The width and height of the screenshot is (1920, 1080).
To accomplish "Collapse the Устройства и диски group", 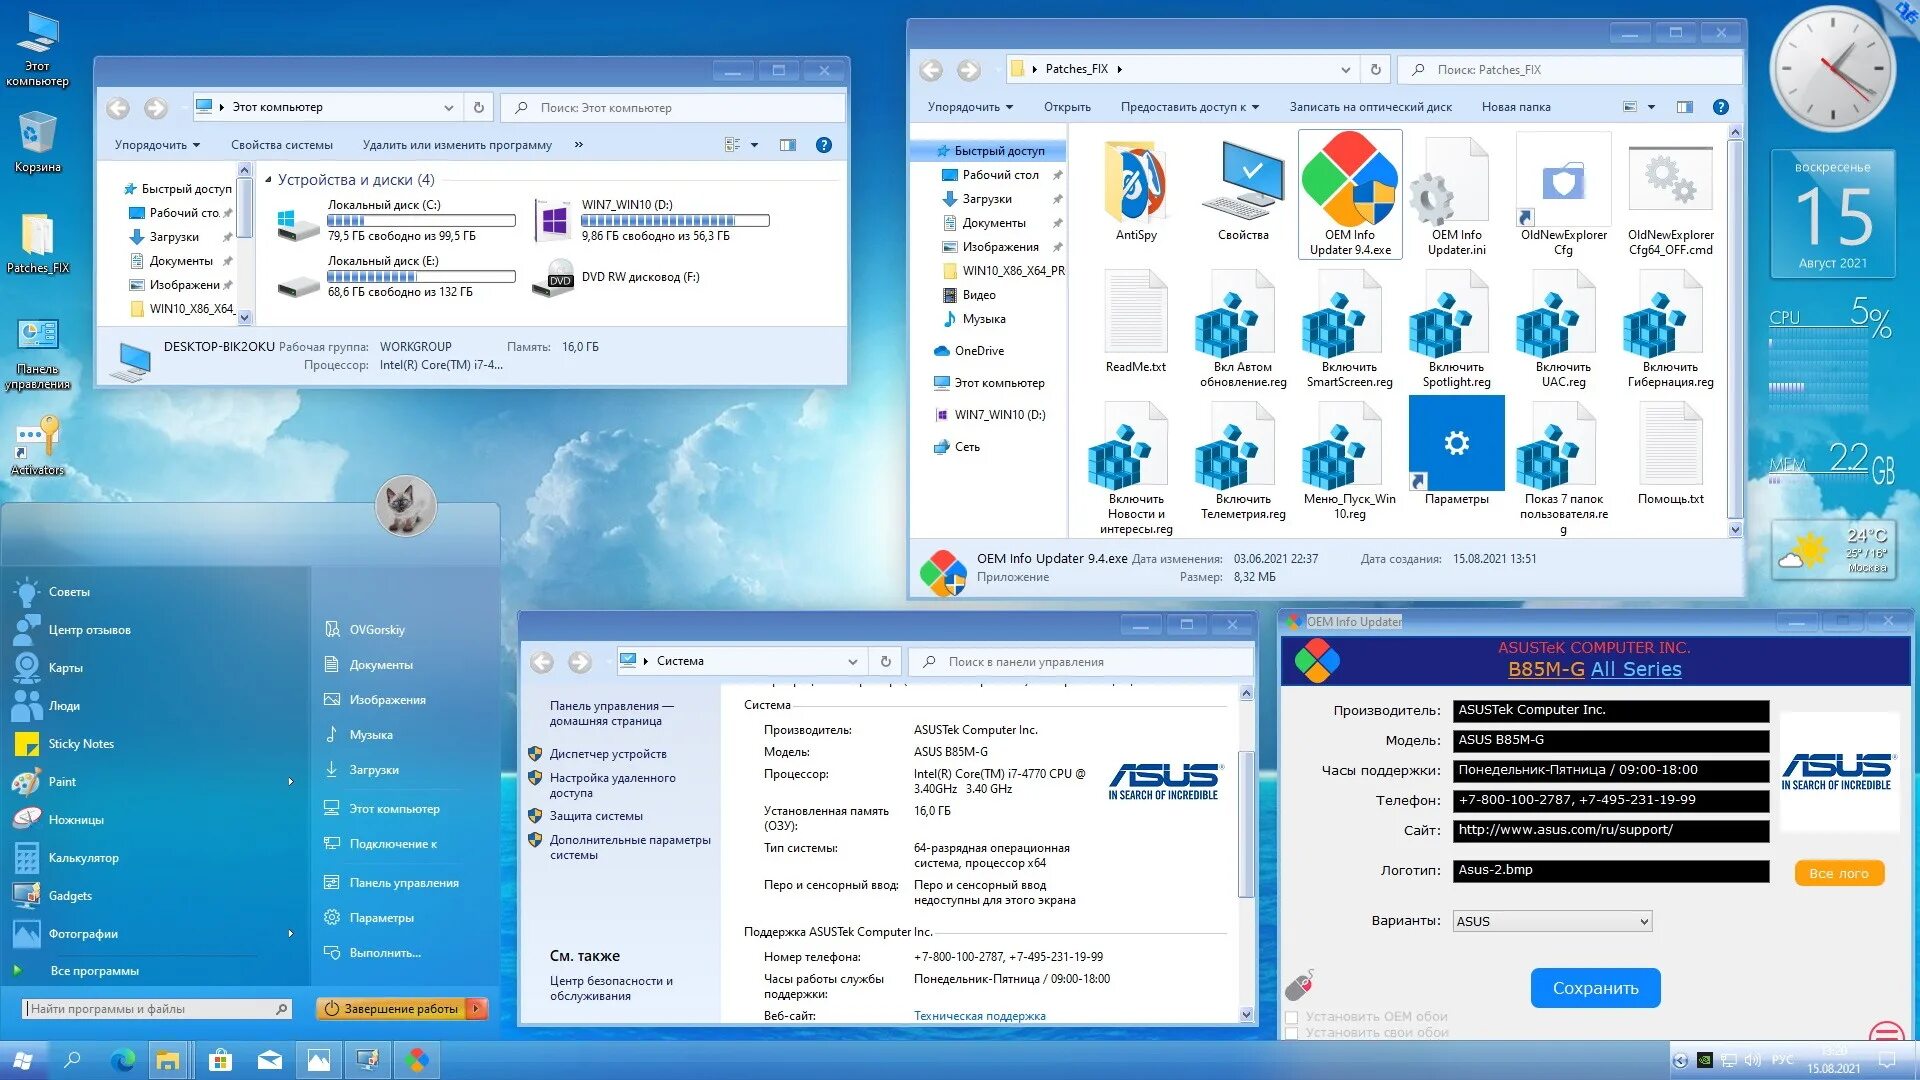I will point(268,180).
